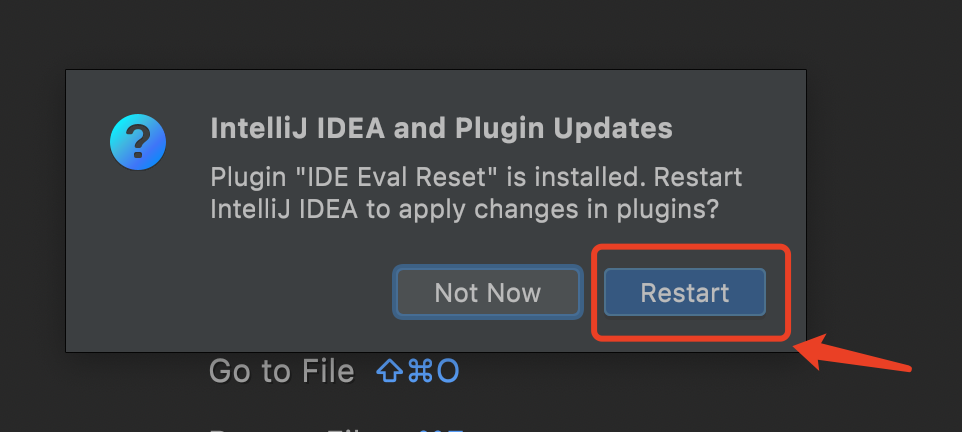The height and width of the screenshot is (432, 962).
Task: Click the empty dialog area below the question icon
Action: [138, 264]
